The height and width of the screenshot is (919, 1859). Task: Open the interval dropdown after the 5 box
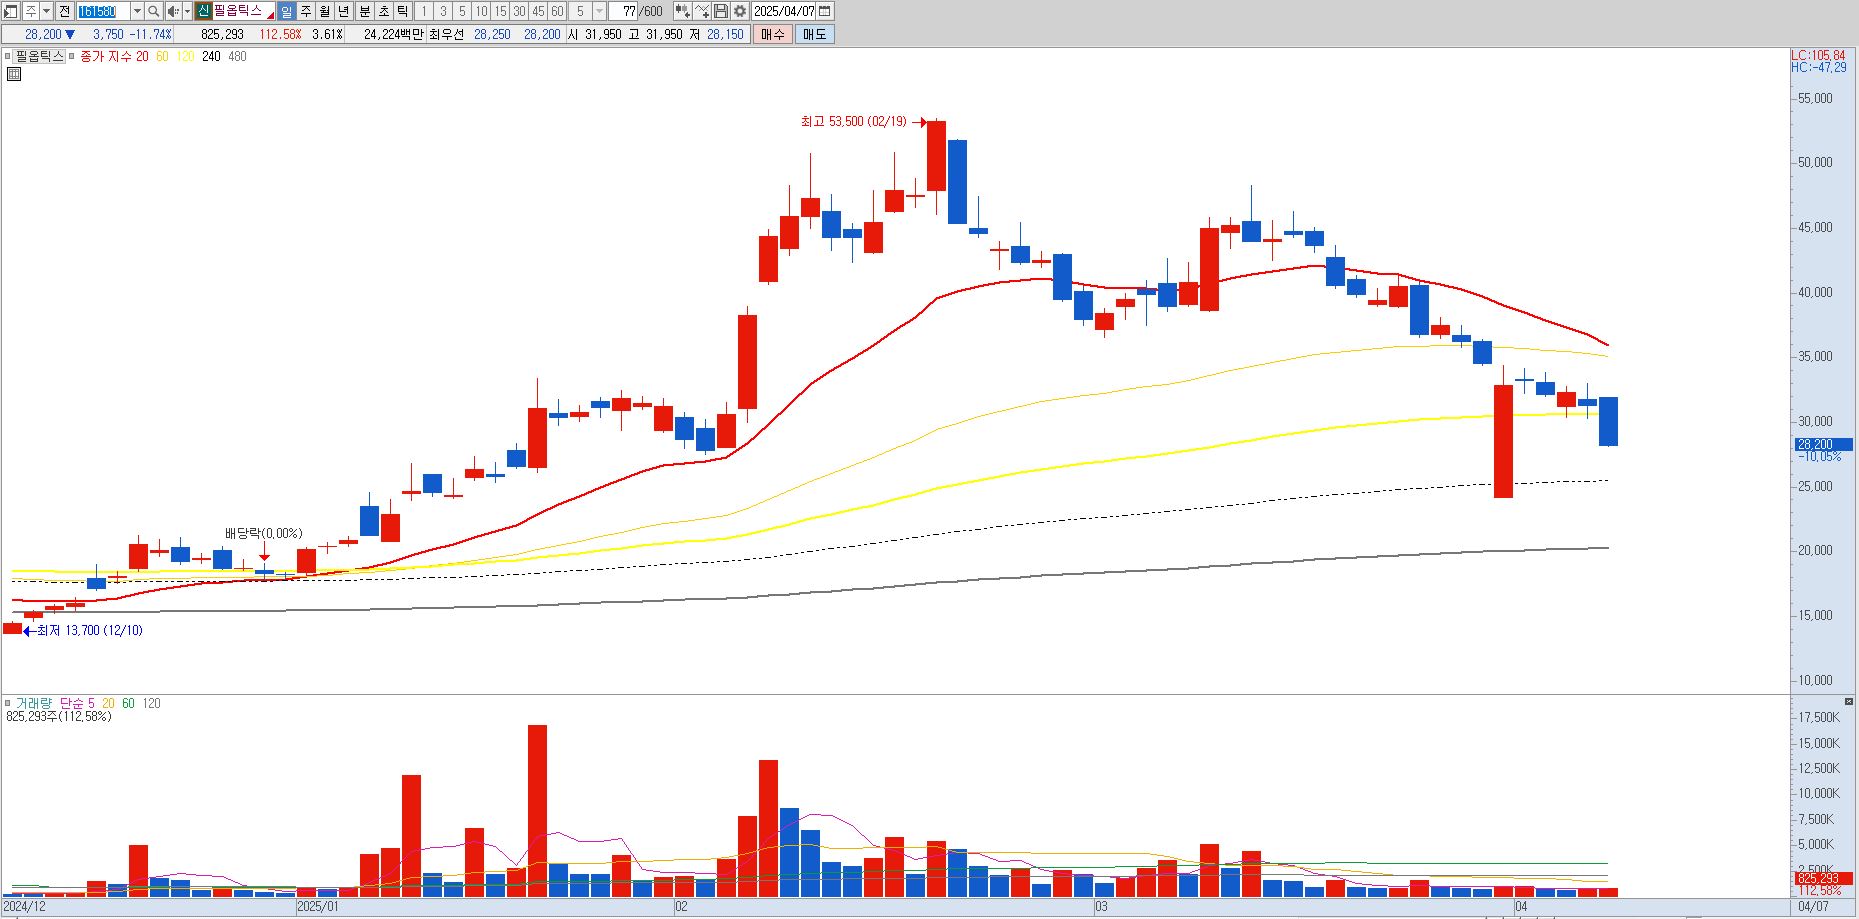pos(599,11)
